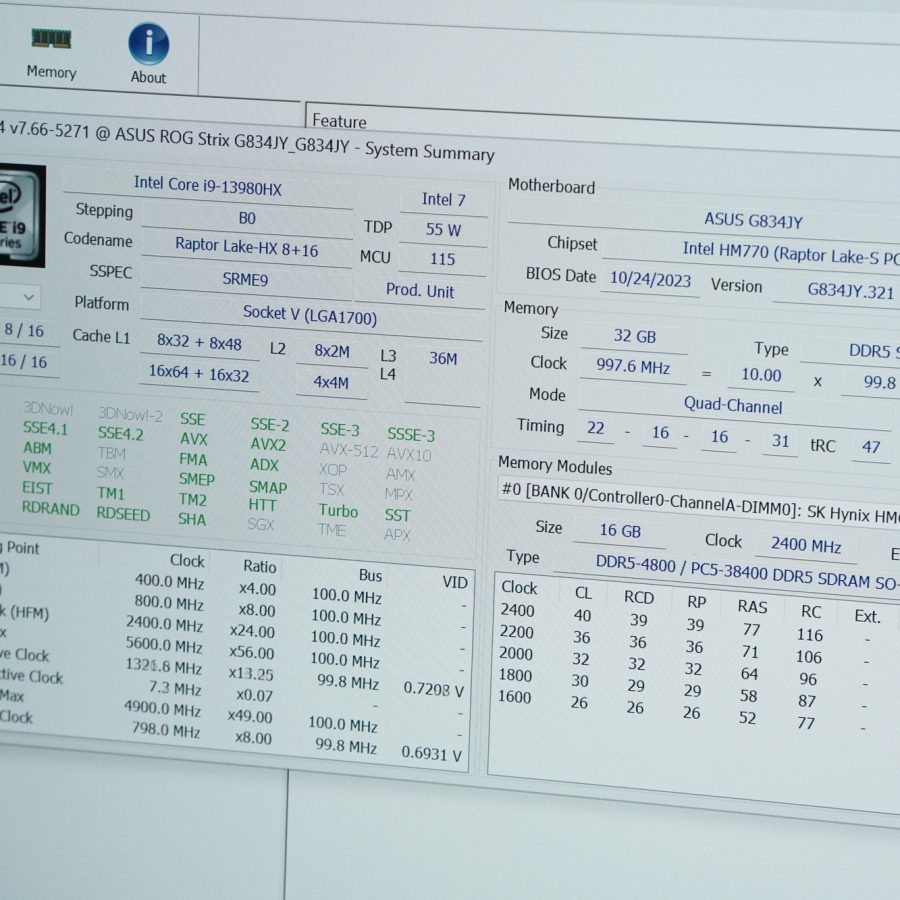Click BIOS Date value 10/24/2023

coord(650,280)
